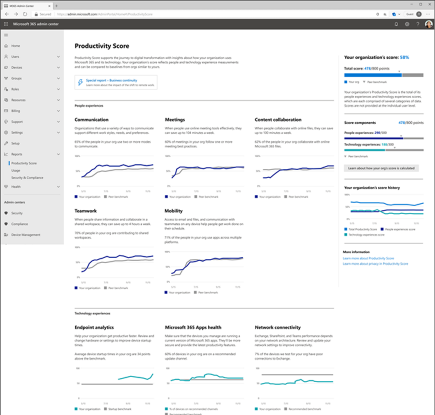Open the app launcher waffle icon
The height and width of the screenshot is (415, 435).
pyautogui.click(x=6, y=24)
